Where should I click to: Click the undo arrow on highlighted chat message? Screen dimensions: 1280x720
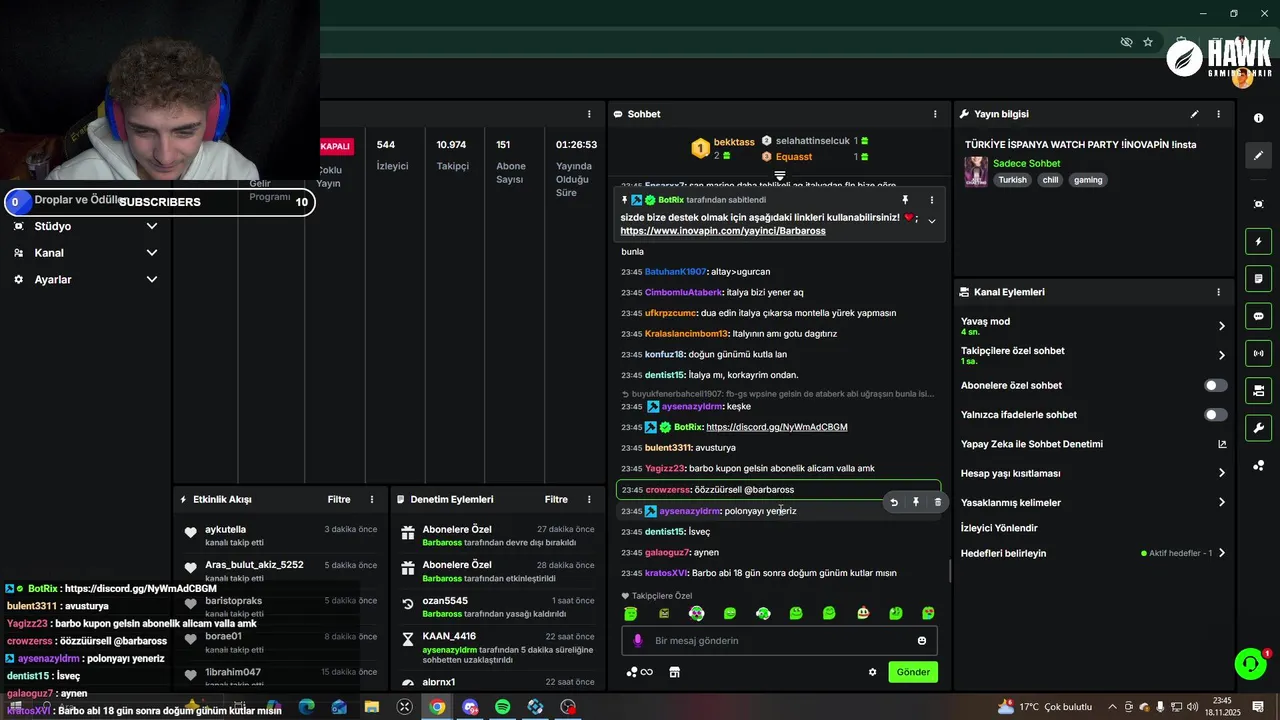point(894,502)
